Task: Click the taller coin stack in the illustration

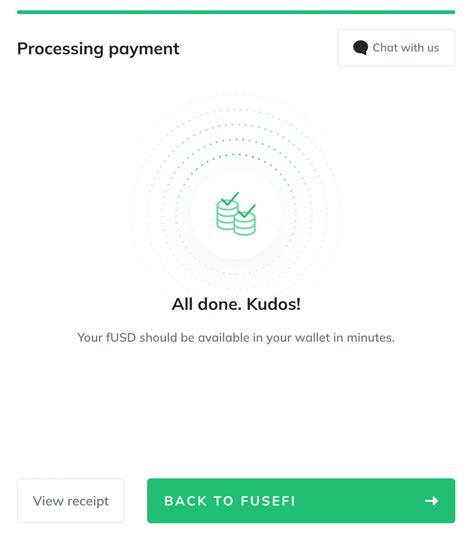Action: (227, 215)
